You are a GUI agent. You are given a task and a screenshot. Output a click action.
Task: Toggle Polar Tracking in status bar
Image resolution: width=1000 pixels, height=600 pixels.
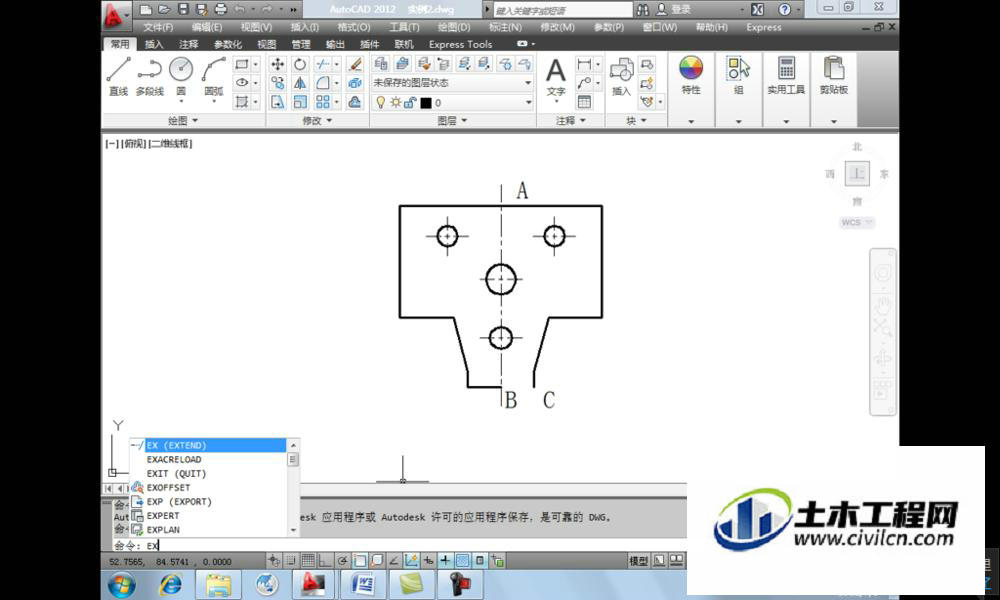coord(342,561)
